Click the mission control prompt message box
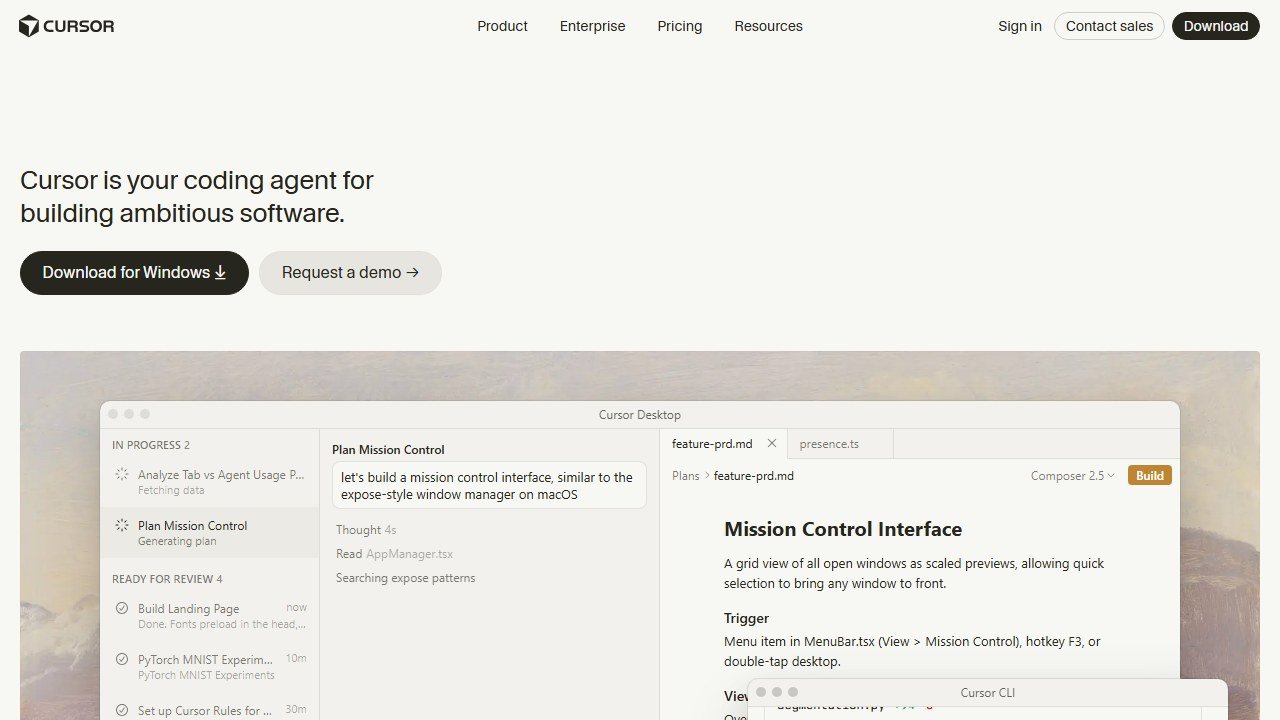The width and height of the screenshot is (1280, 720). coord(489,485)
